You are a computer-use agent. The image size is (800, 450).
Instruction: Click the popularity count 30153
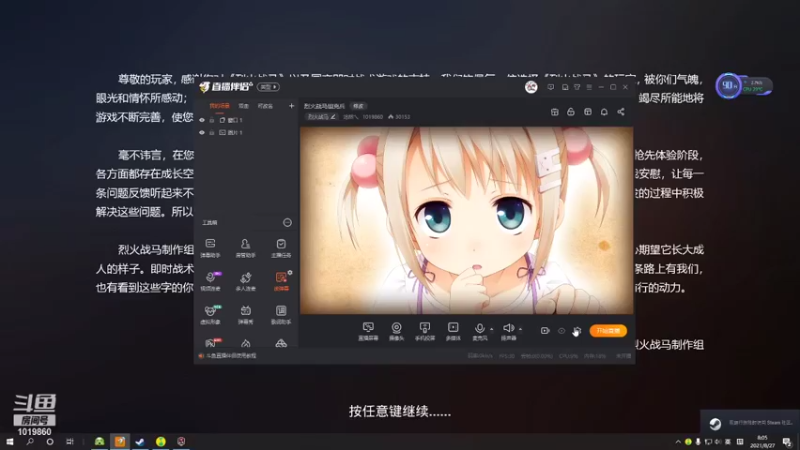click(399, 117)
